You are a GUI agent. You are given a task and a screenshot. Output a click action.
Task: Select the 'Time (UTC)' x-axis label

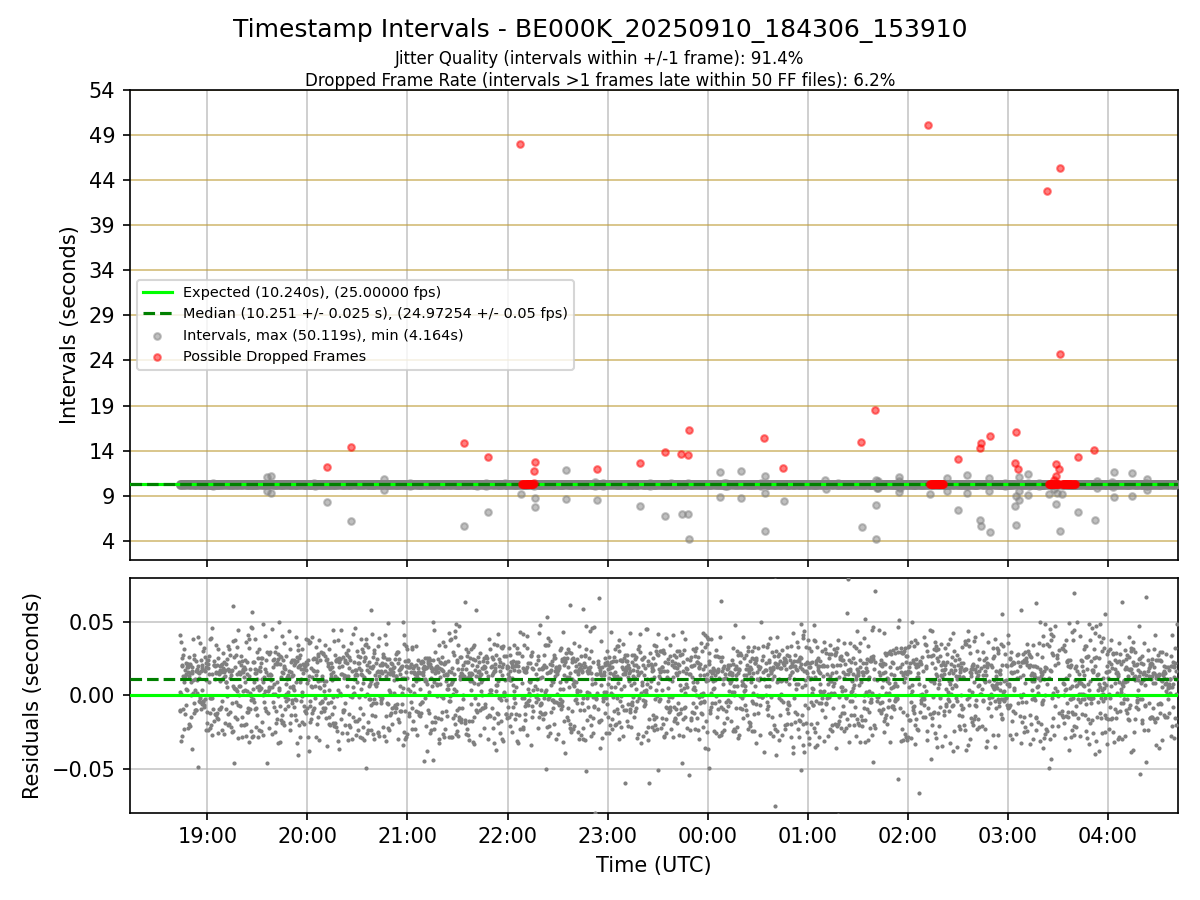pyautogui.click(x=654, y=865)
